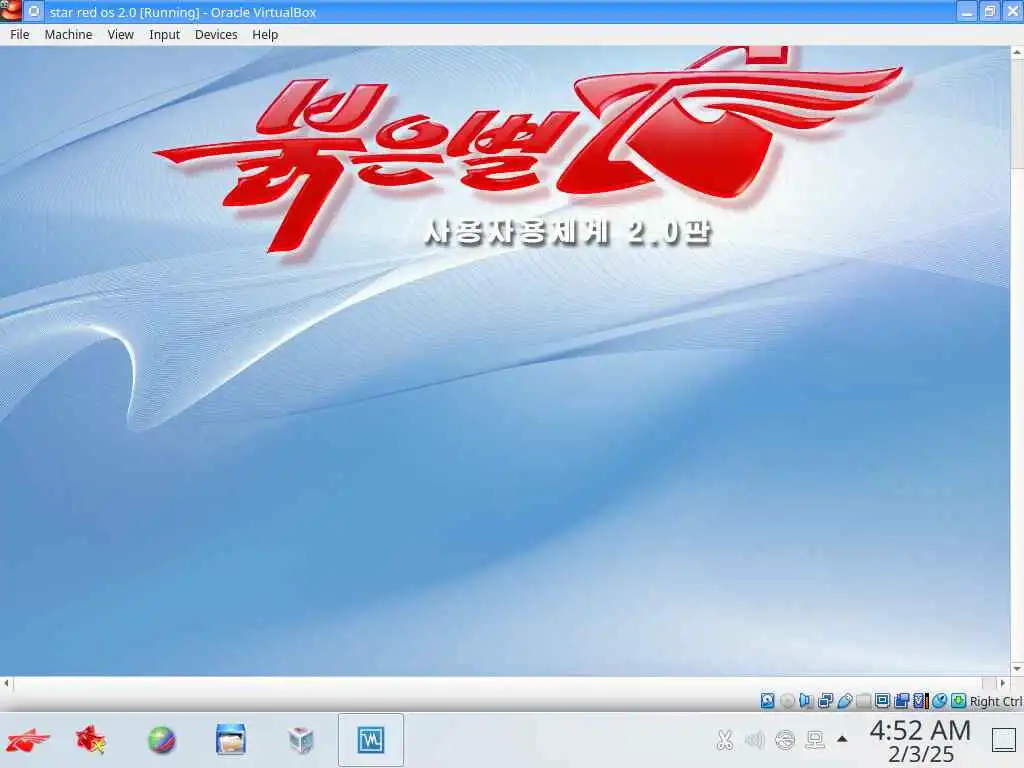1024x768 pixels.
Task: Open the Input menu
Action: point(165,35)
